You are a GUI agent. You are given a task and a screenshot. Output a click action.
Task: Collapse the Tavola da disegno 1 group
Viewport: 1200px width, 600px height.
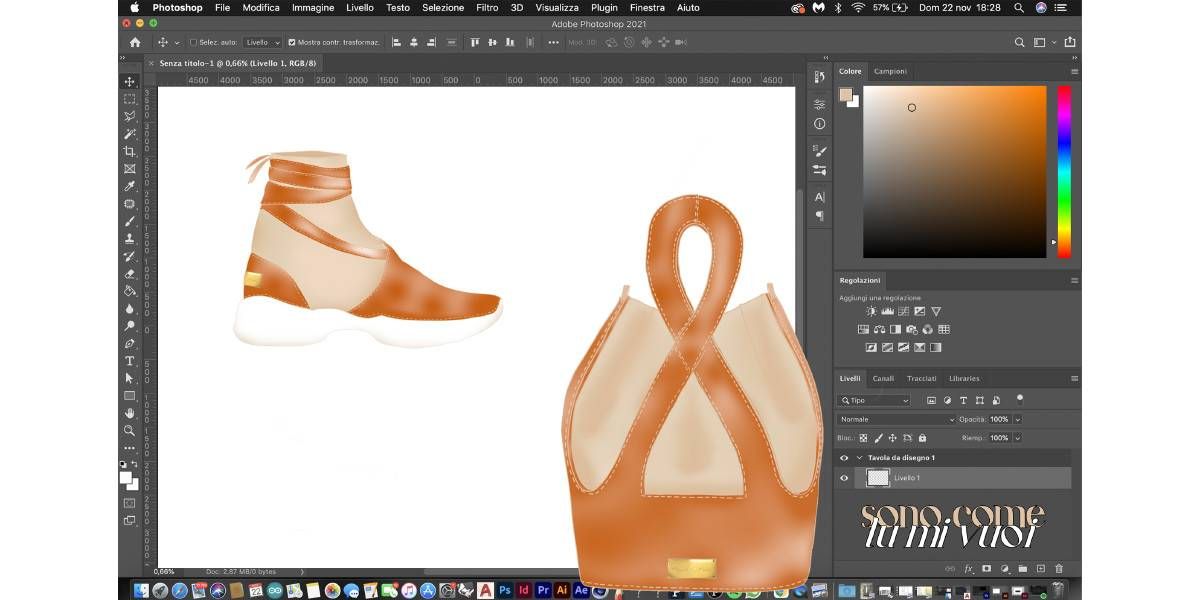858,458
